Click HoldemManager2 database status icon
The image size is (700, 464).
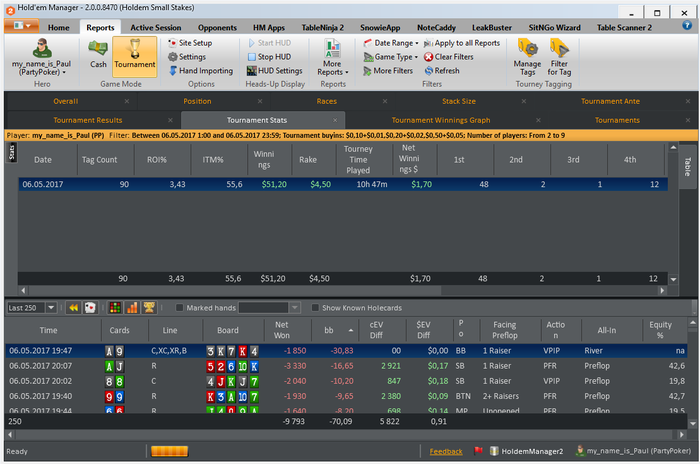click(494, 451)
